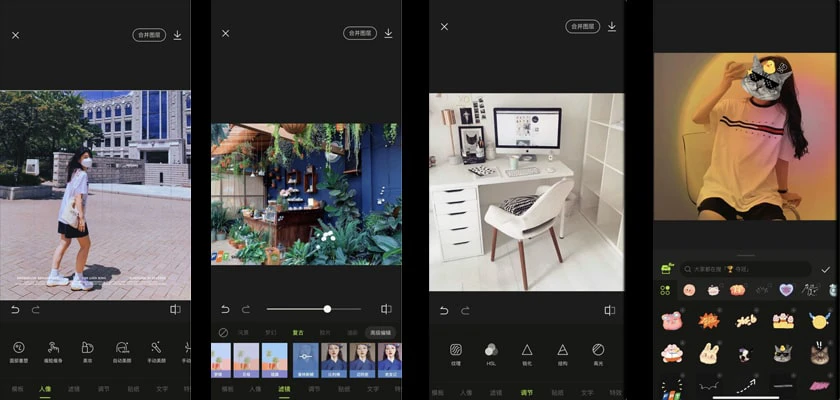The image size is (840, 400).
Task: Select the 复古 filter category tab
Action: pos(298,332)
